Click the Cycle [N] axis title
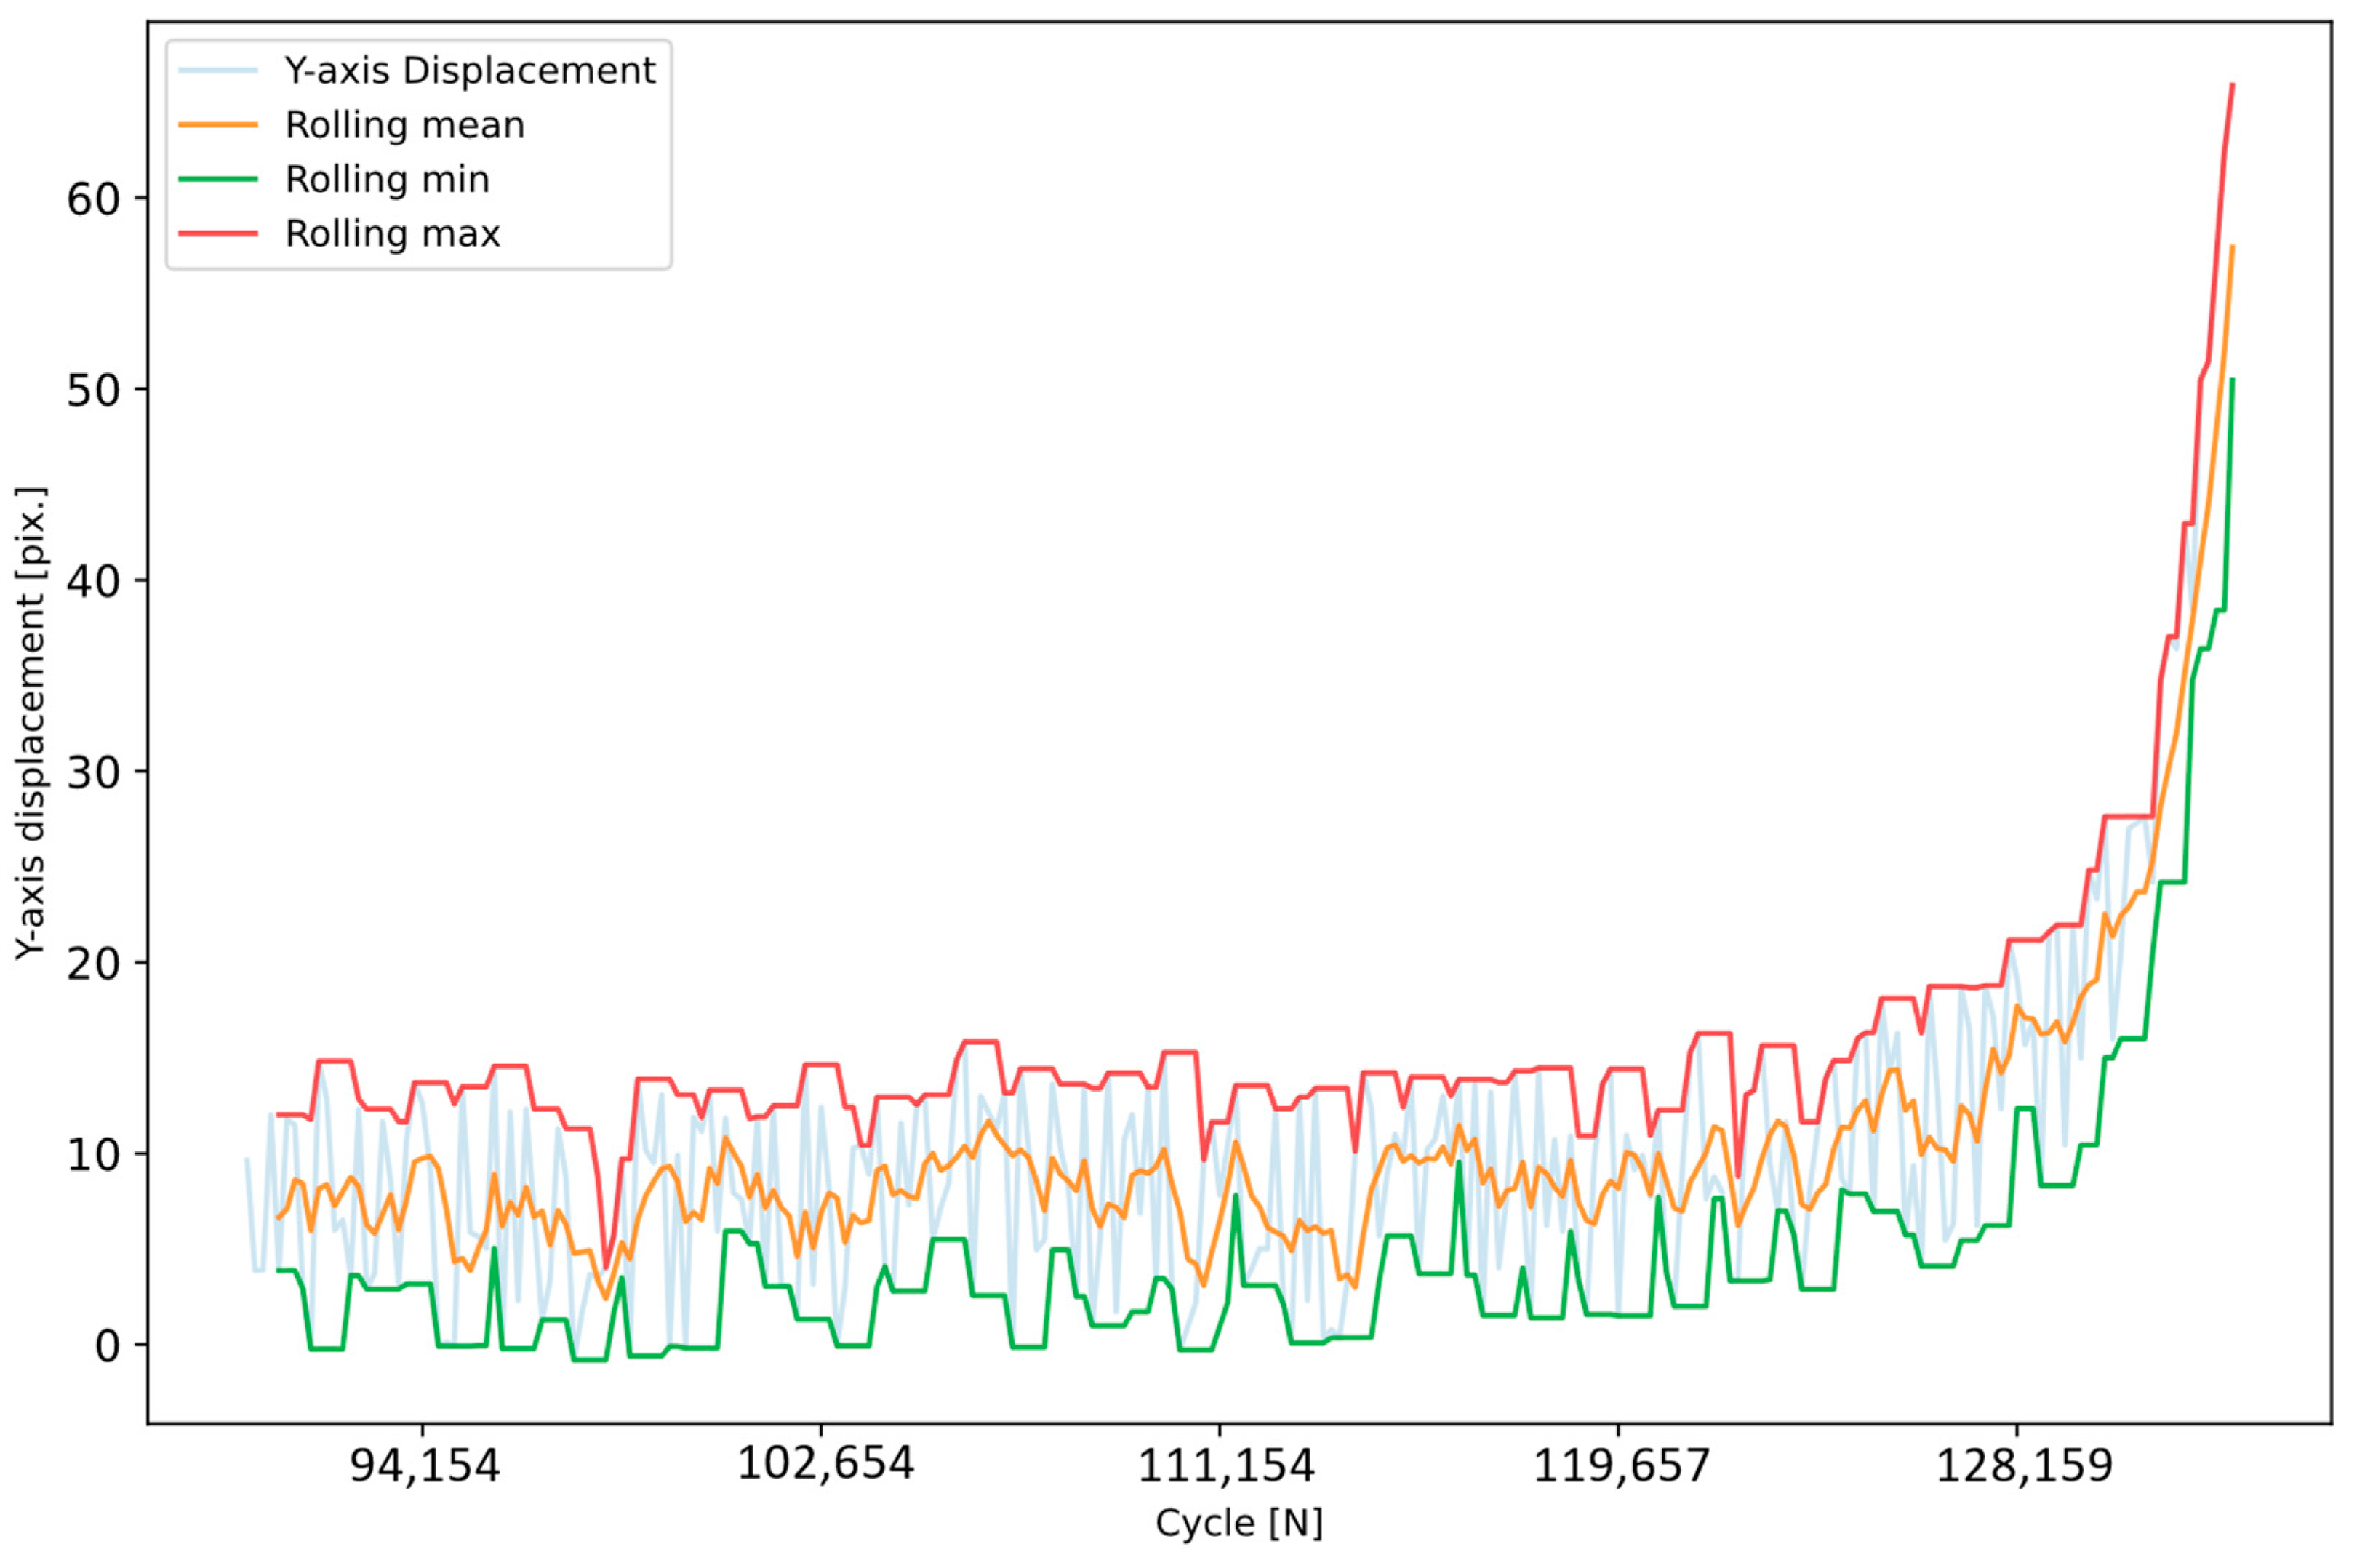 [1238, 1523]
